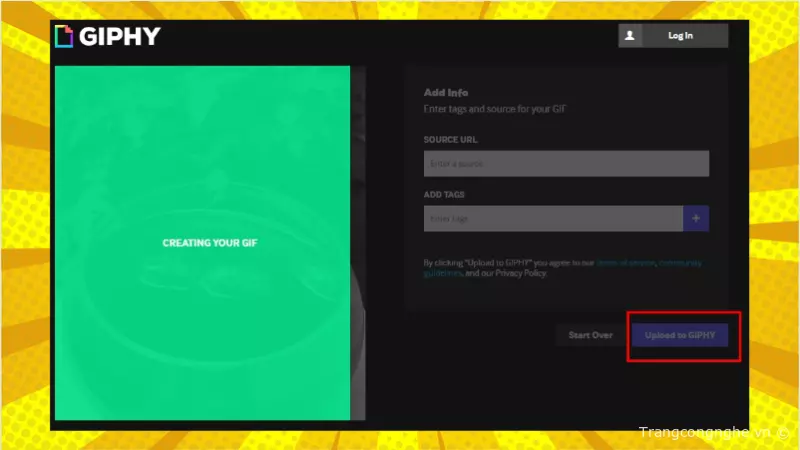Click the GIPHY wordmark text
The width and height of the screenshot is (800, 450).
pos(119,37)
